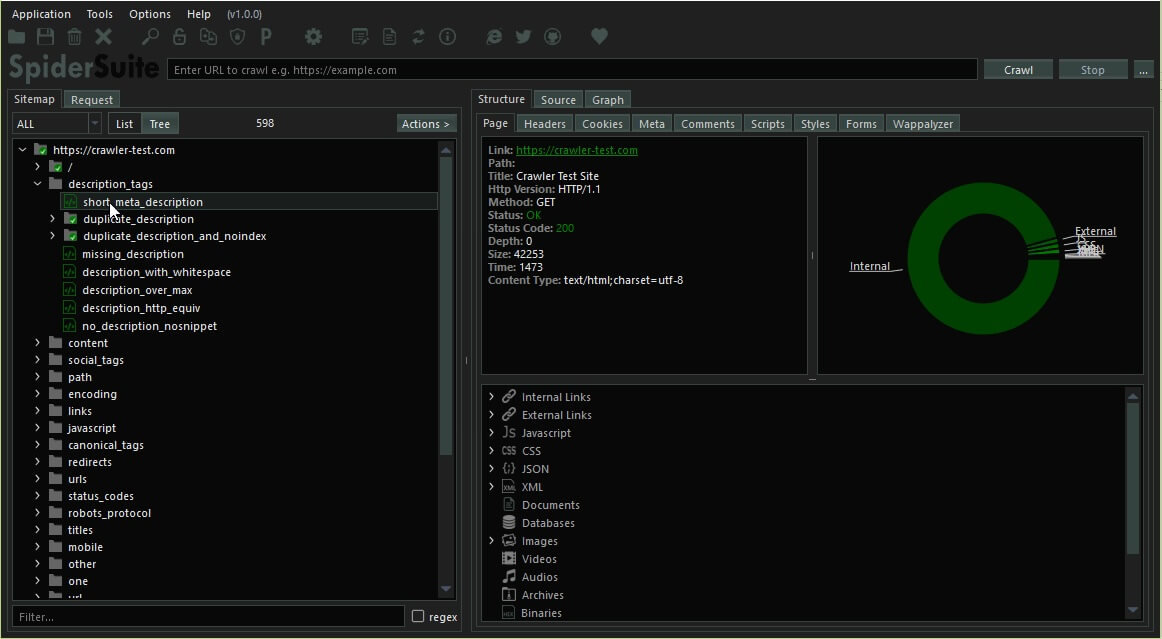This screenshot has height=639, width=1162.
Task: Click the Internet Explorer browser icon
Action: [x=494, y=36]
